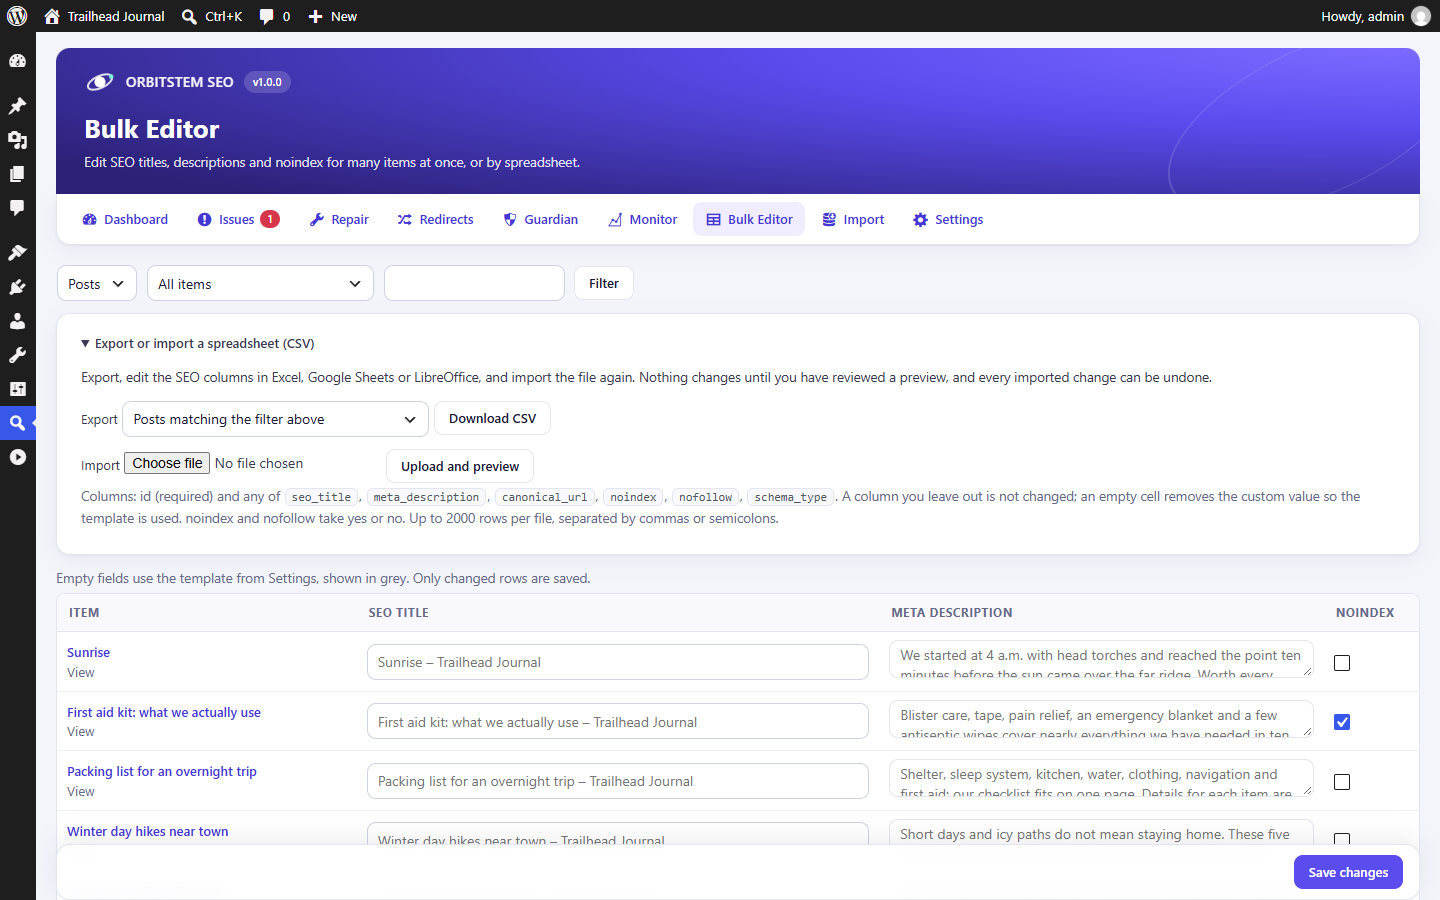Open the All items filter dropdown
This screenshot has height=900, width=1440.
tap(260, 284)
